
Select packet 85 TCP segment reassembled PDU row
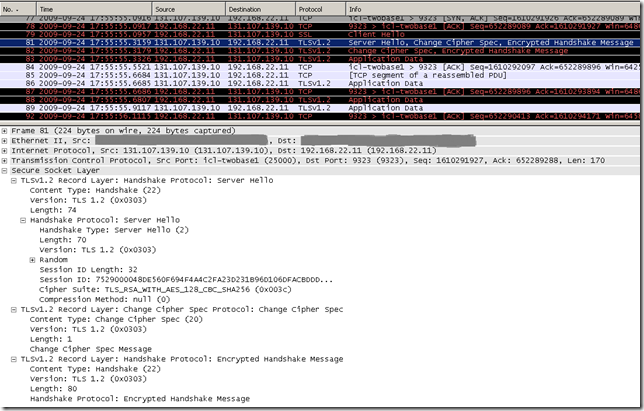coord(320,76)
